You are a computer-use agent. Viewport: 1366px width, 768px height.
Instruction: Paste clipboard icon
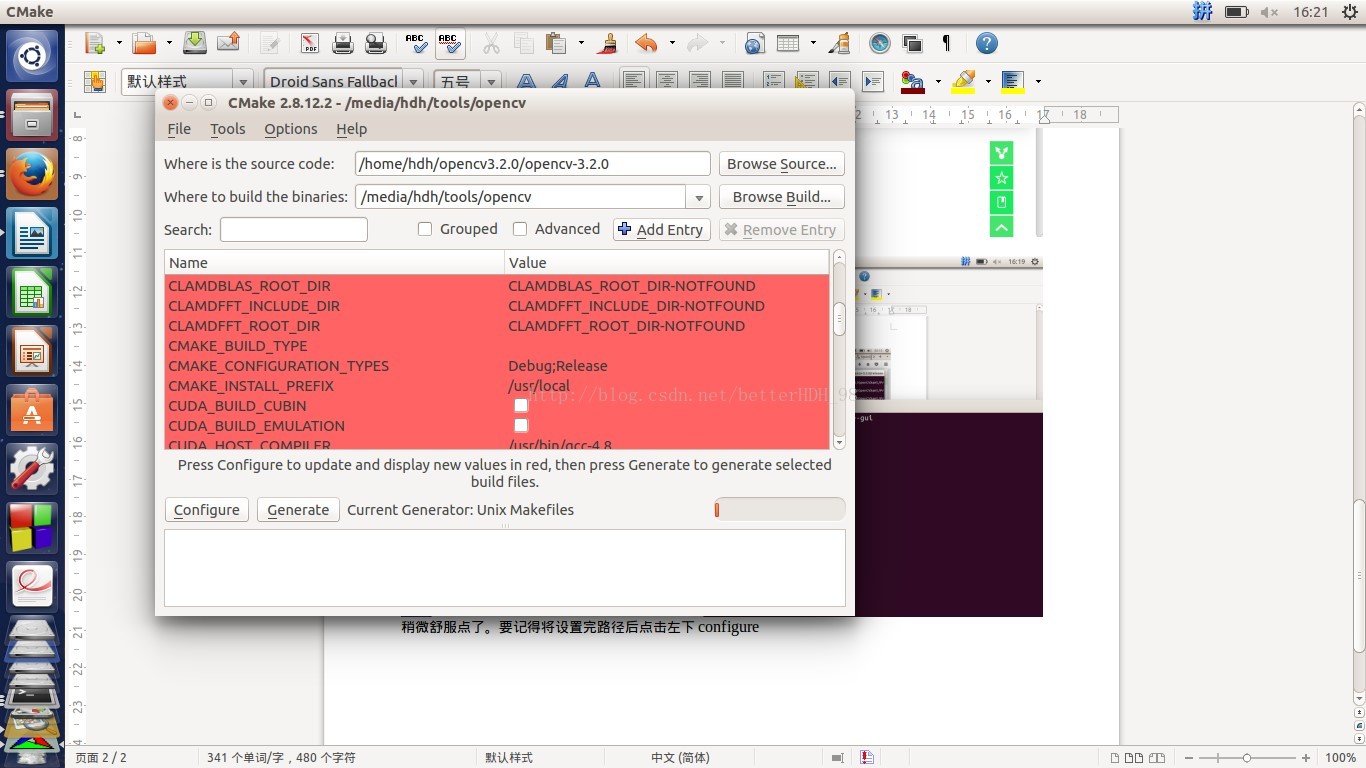coord(556,43)
